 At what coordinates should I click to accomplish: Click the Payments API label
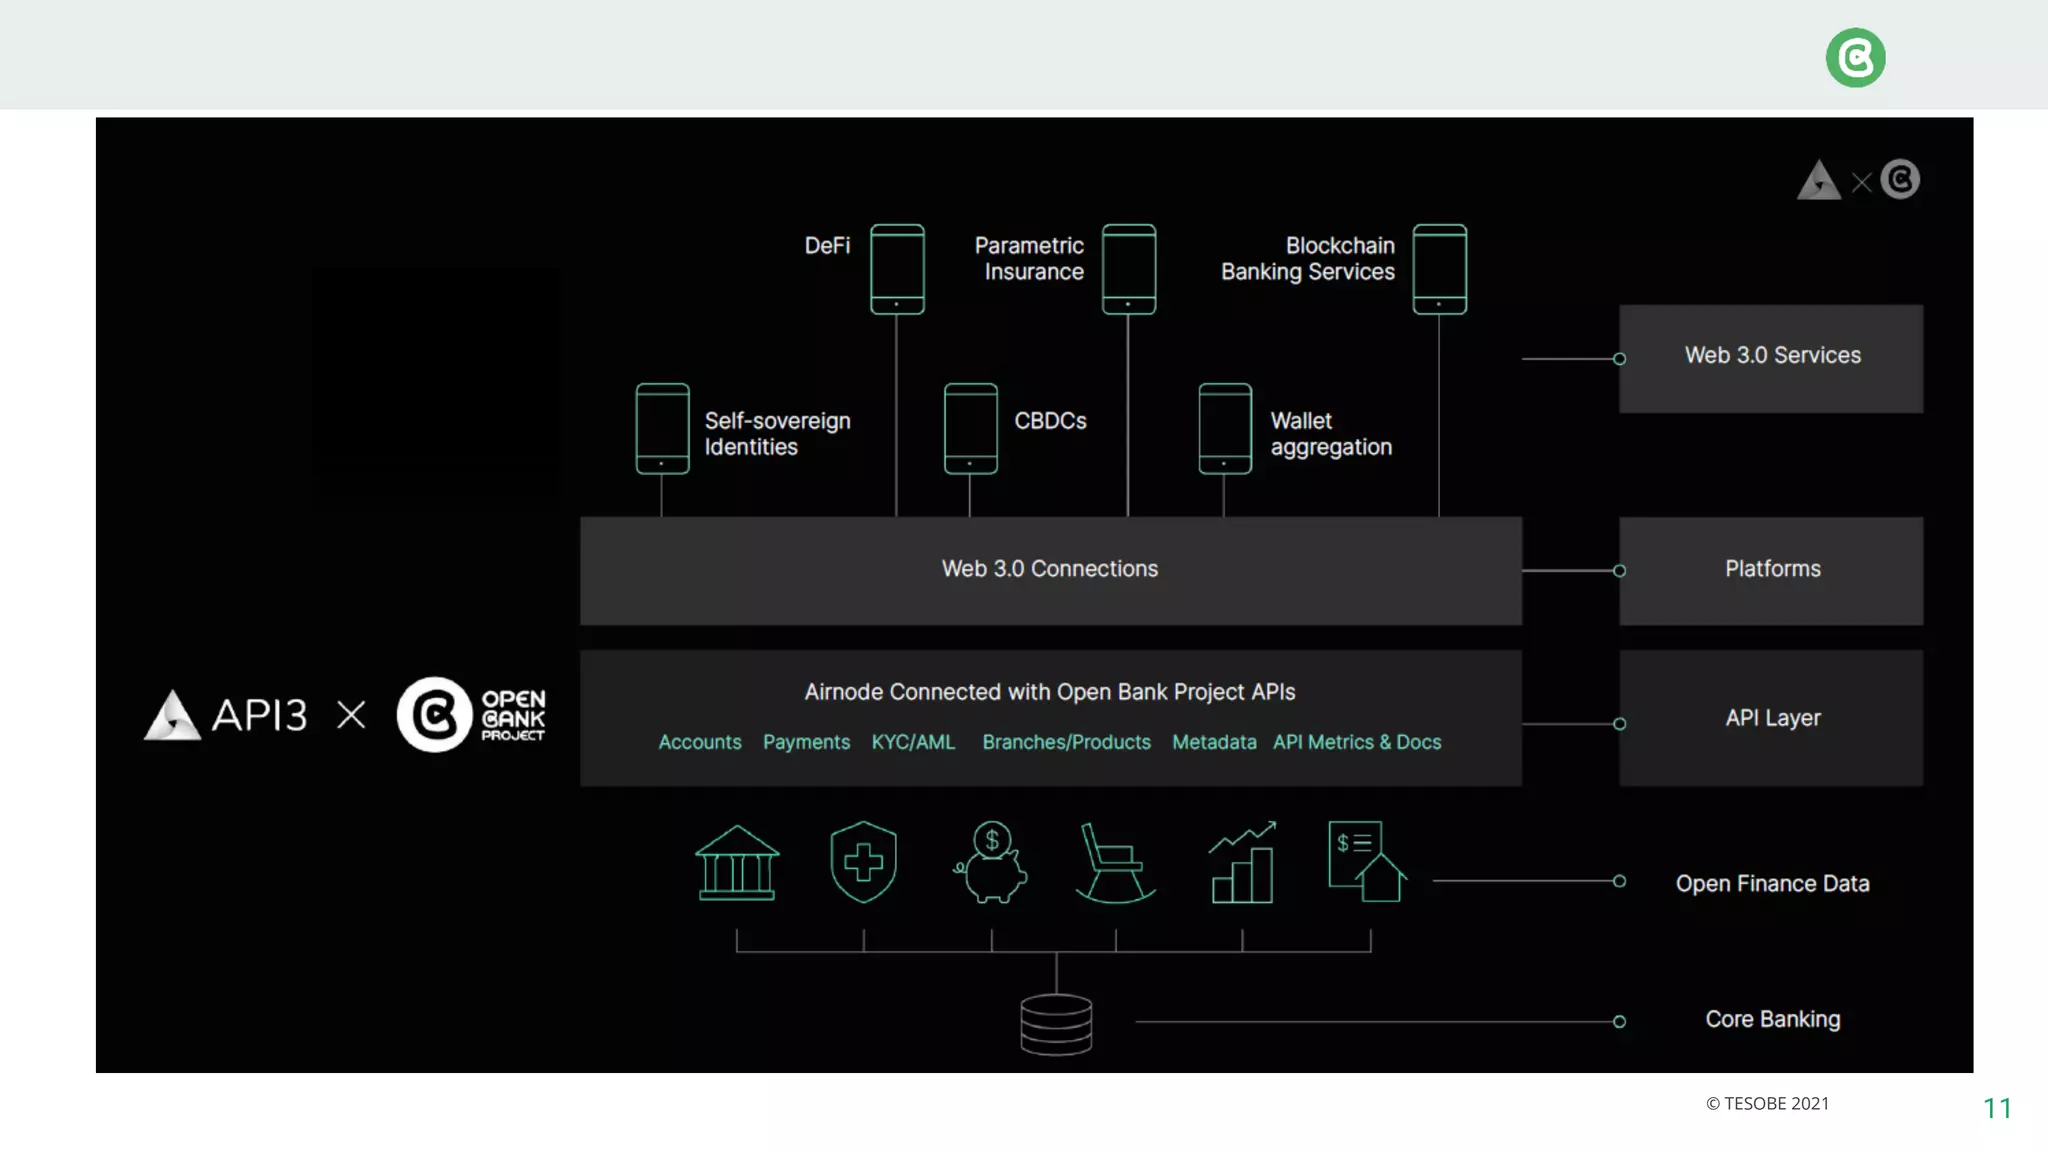point(806,742)
